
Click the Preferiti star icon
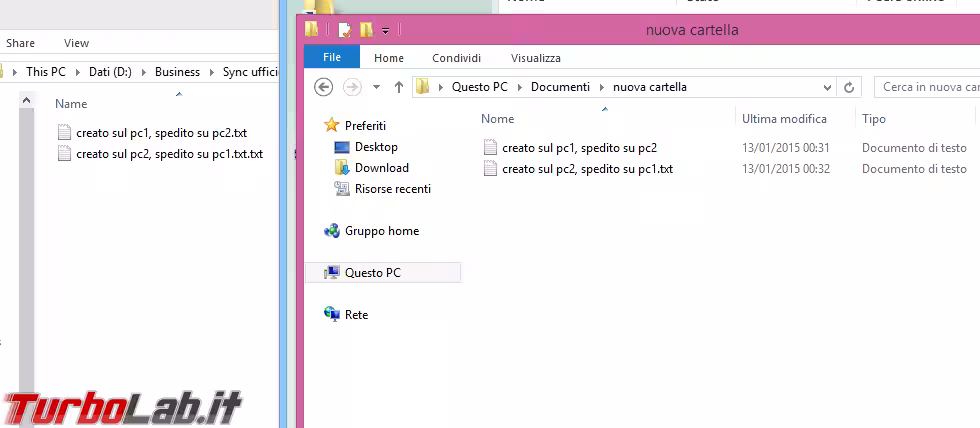click(331, 126)
